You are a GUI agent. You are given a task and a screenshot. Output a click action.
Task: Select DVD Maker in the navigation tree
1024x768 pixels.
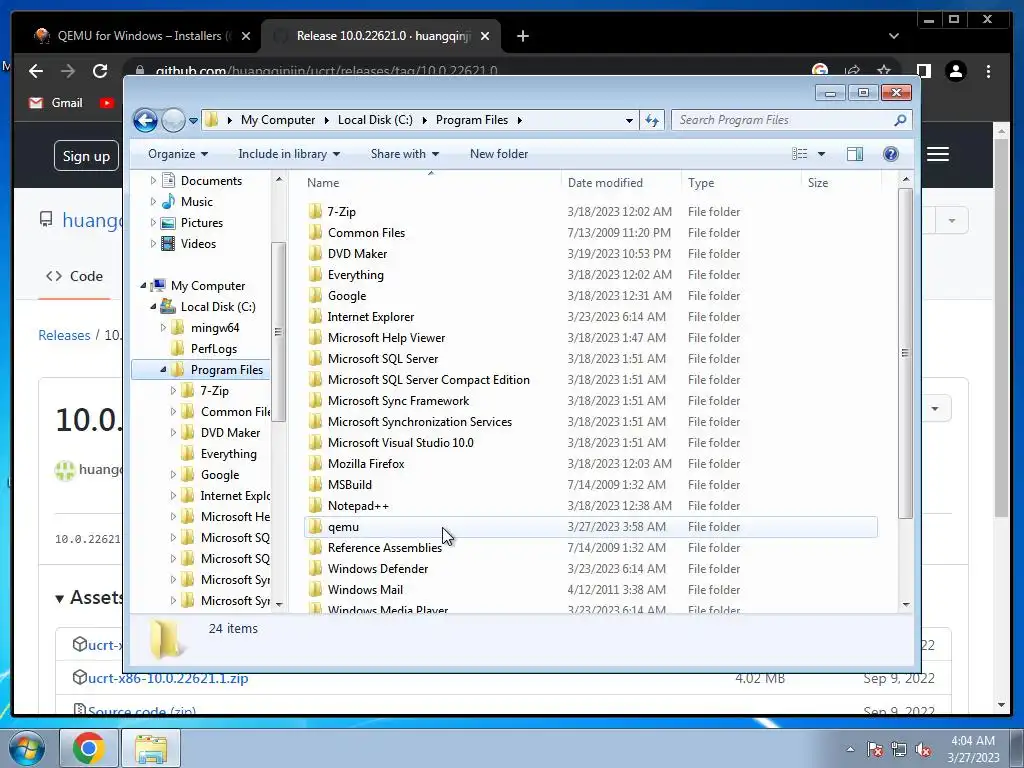(230, 433)
